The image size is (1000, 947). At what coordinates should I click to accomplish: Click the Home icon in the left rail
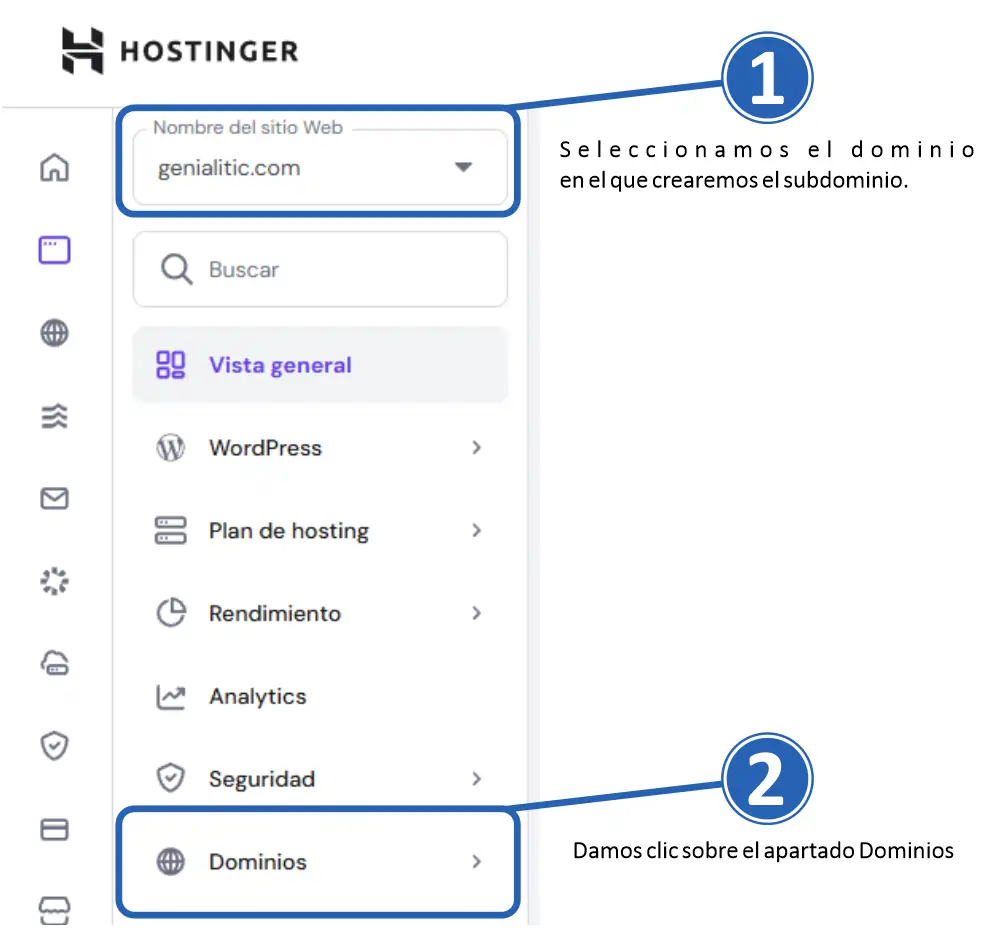pyautogui.click(x=54, y=167)
